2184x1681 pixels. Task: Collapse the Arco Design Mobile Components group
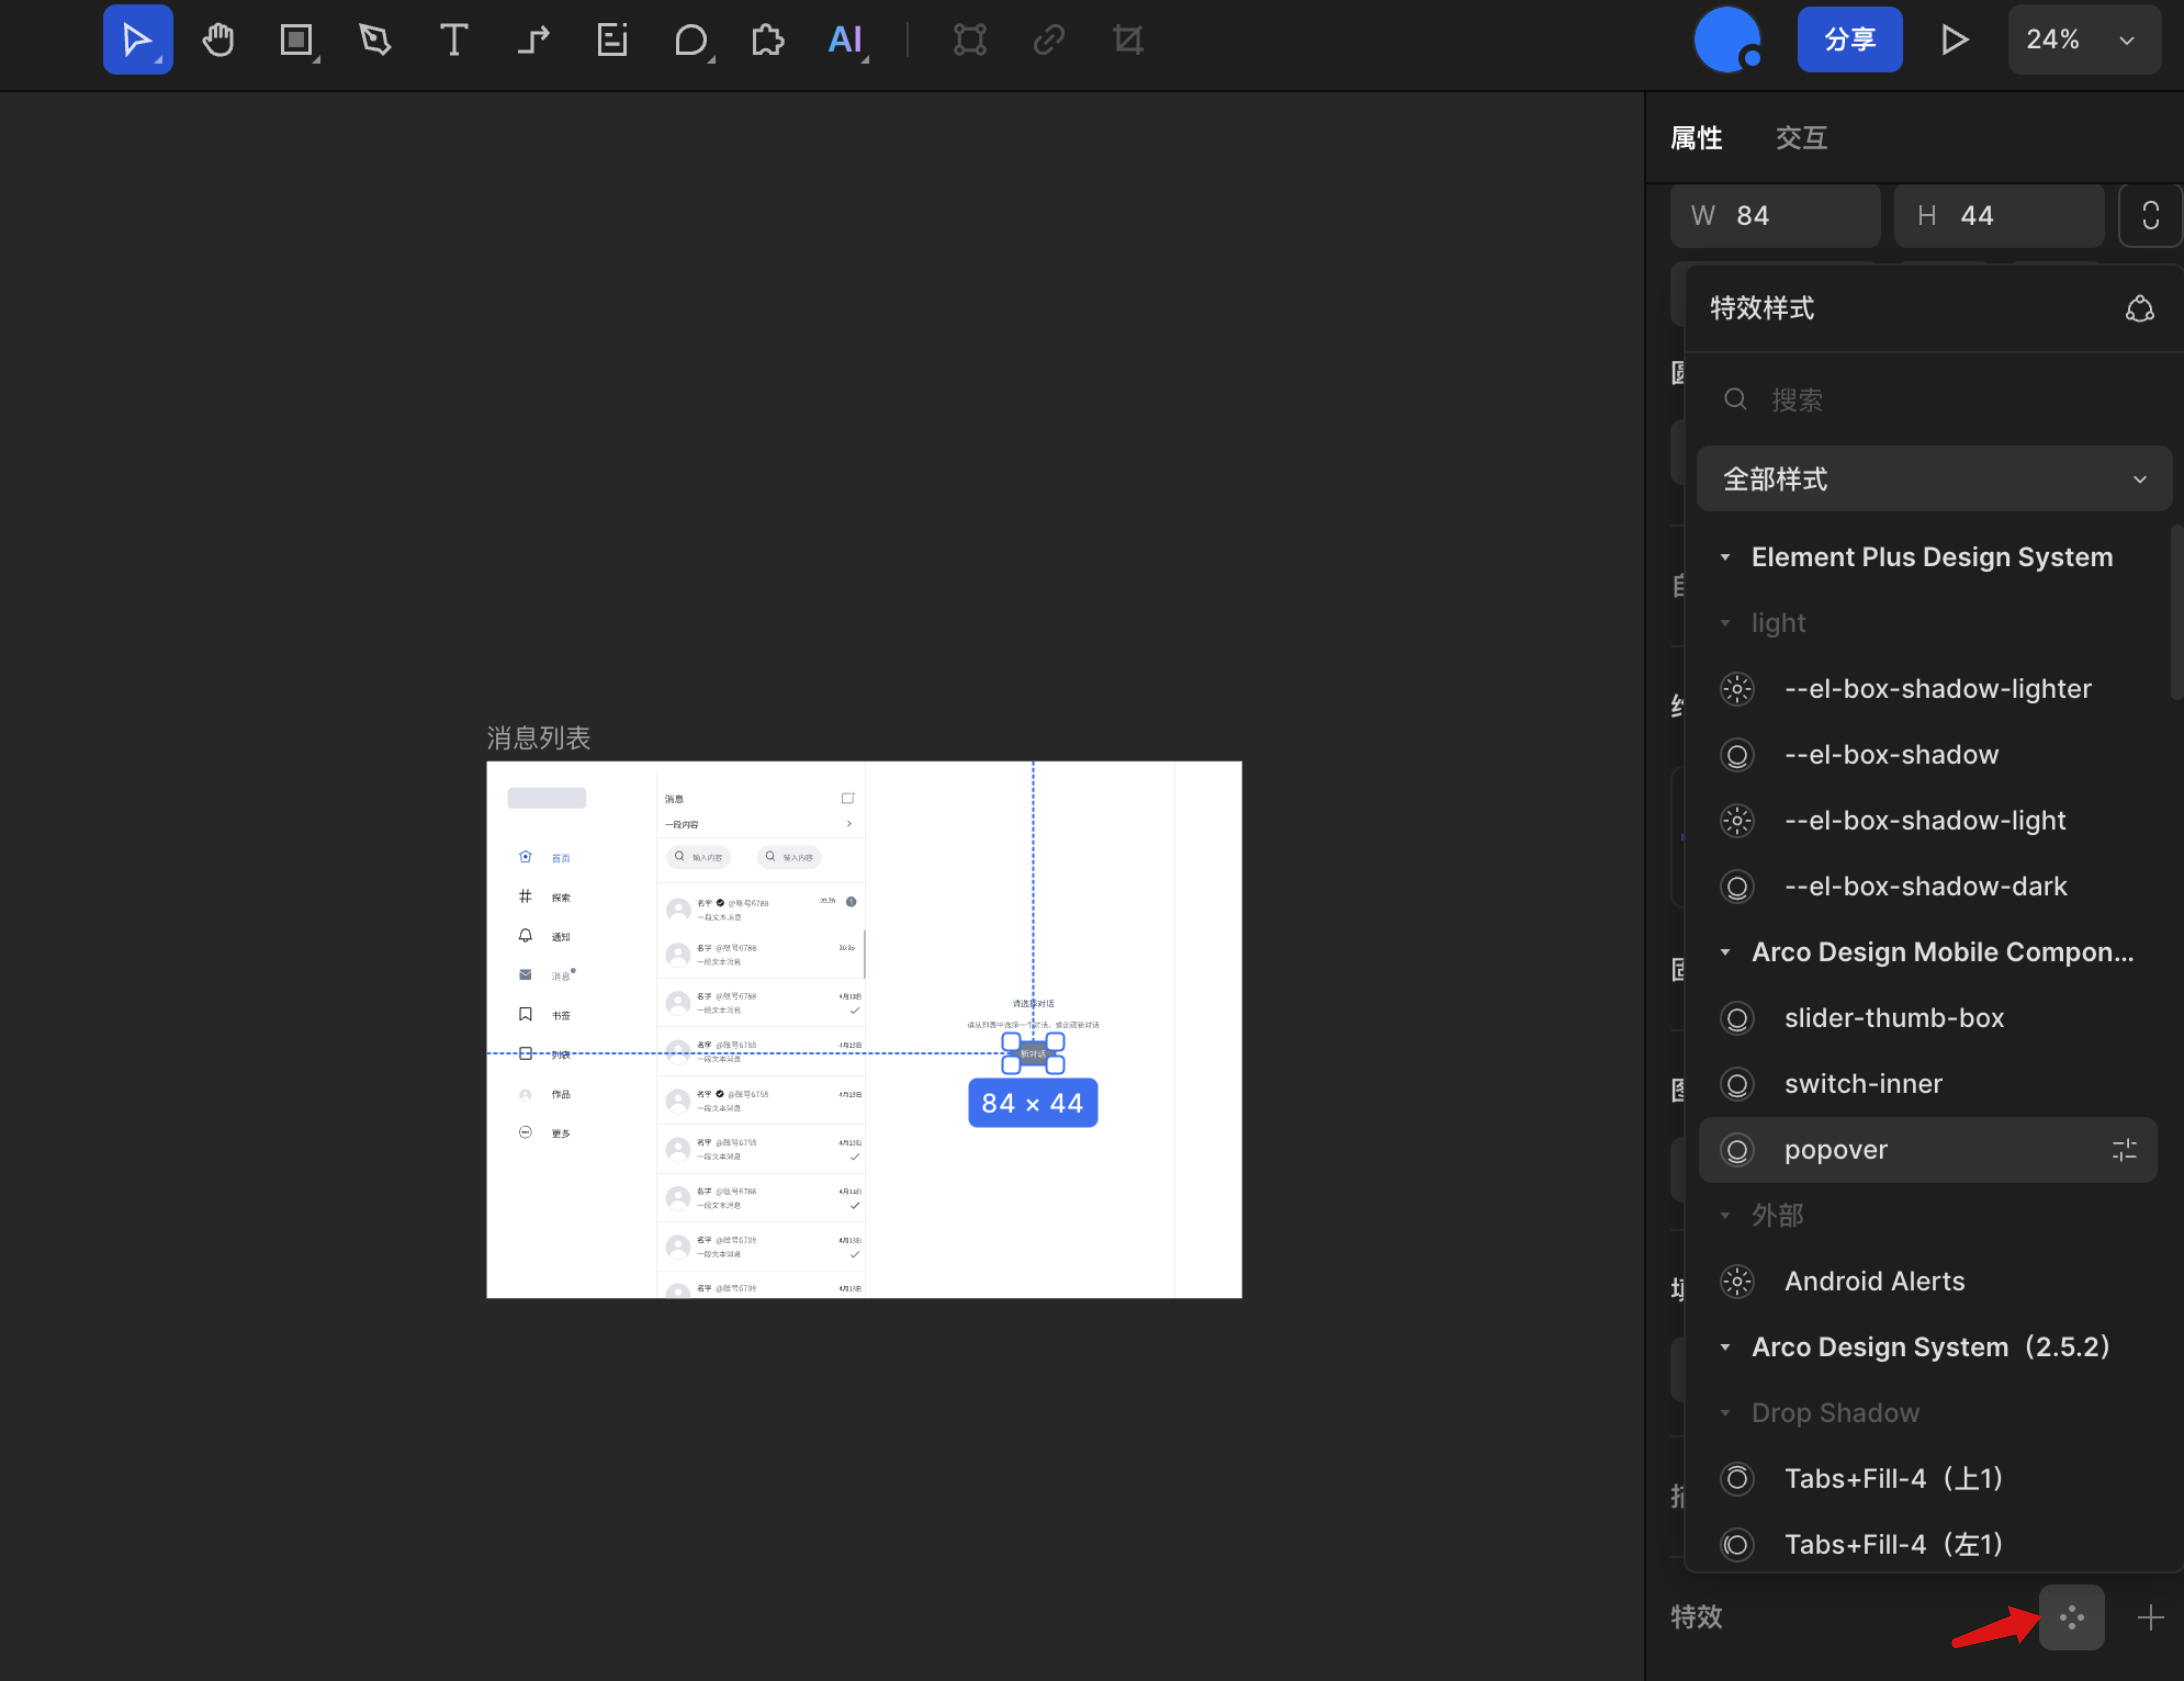1725,952
